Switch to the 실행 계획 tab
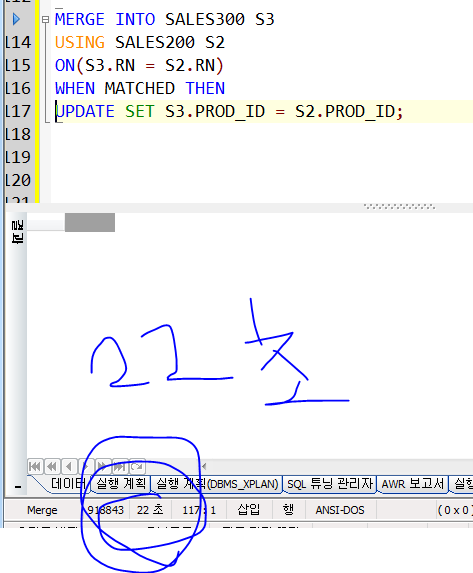Viewport: 473px width, 573px height. [x=121, y=484]
